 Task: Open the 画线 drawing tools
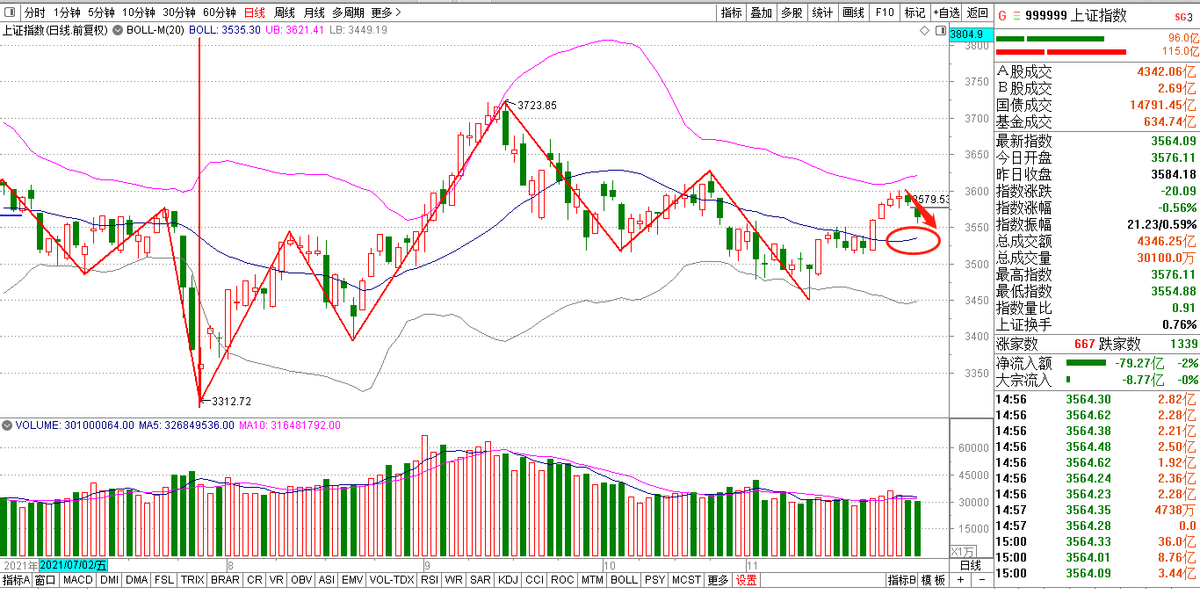point(853,13)
